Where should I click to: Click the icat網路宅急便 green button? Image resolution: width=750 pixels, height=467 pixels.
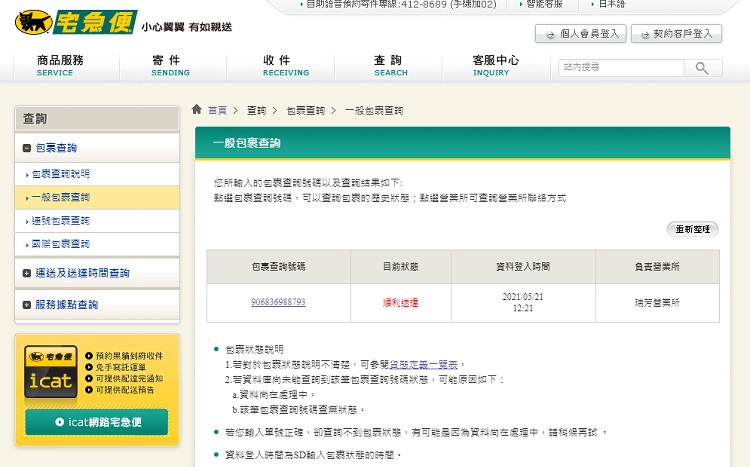tap(97, 422)
